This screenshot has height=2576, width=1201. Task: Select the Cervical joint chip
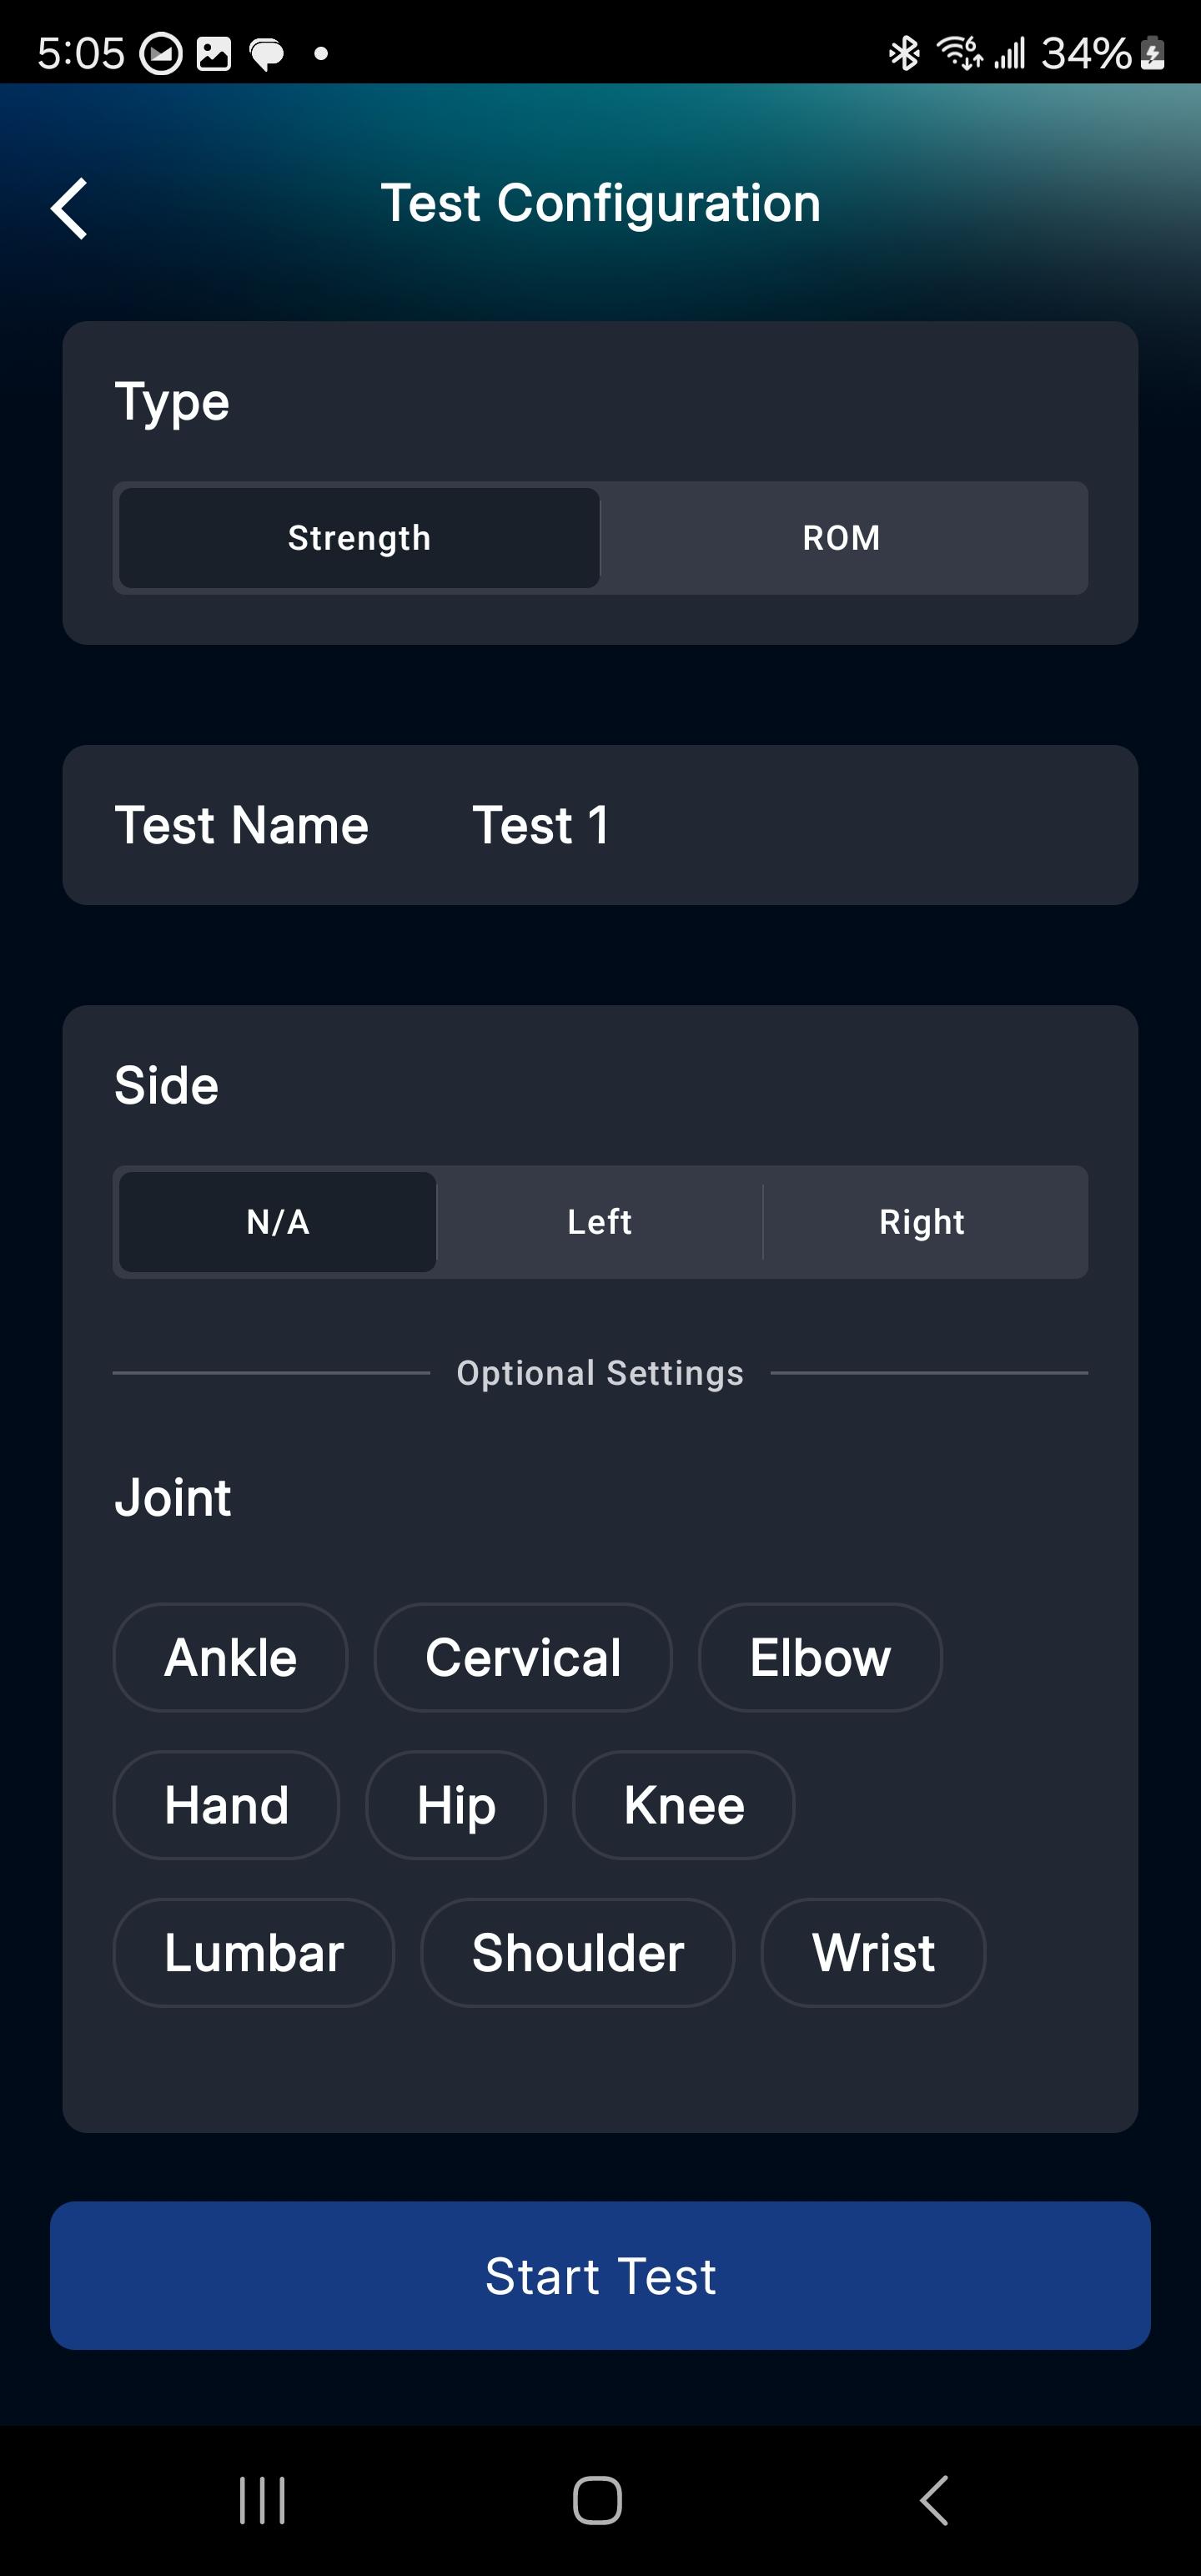coord(523,1657)
